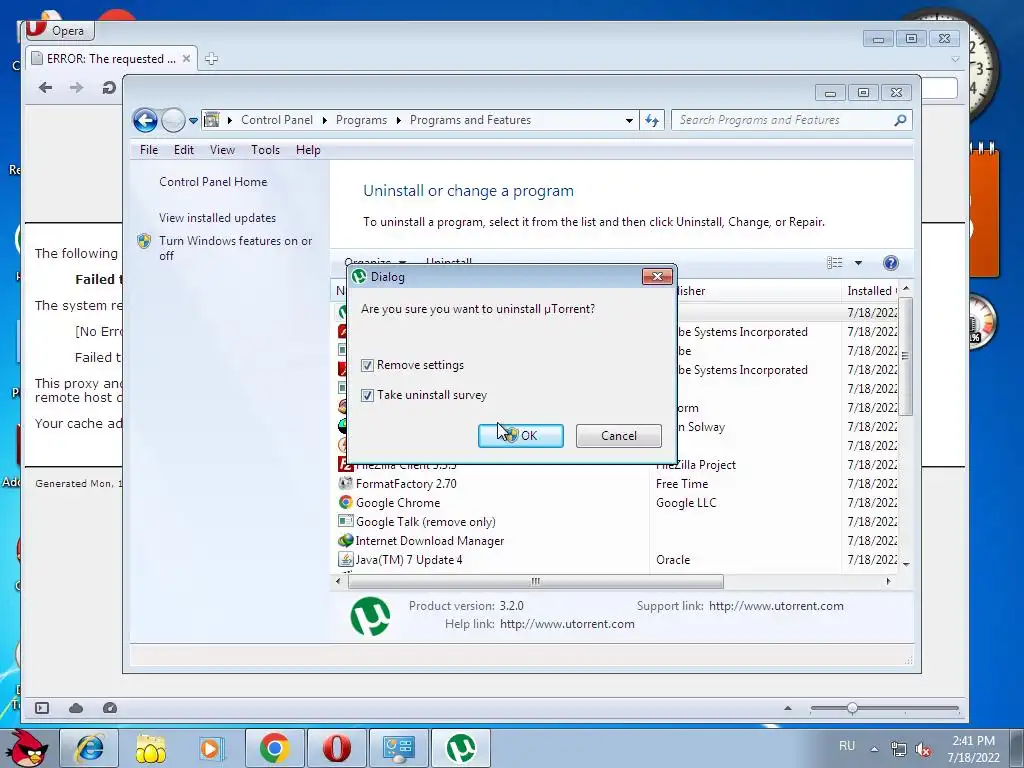Expand arrow after Programs breadcrumb
Screen dimensions: 1024x768
tap(398, 120)
